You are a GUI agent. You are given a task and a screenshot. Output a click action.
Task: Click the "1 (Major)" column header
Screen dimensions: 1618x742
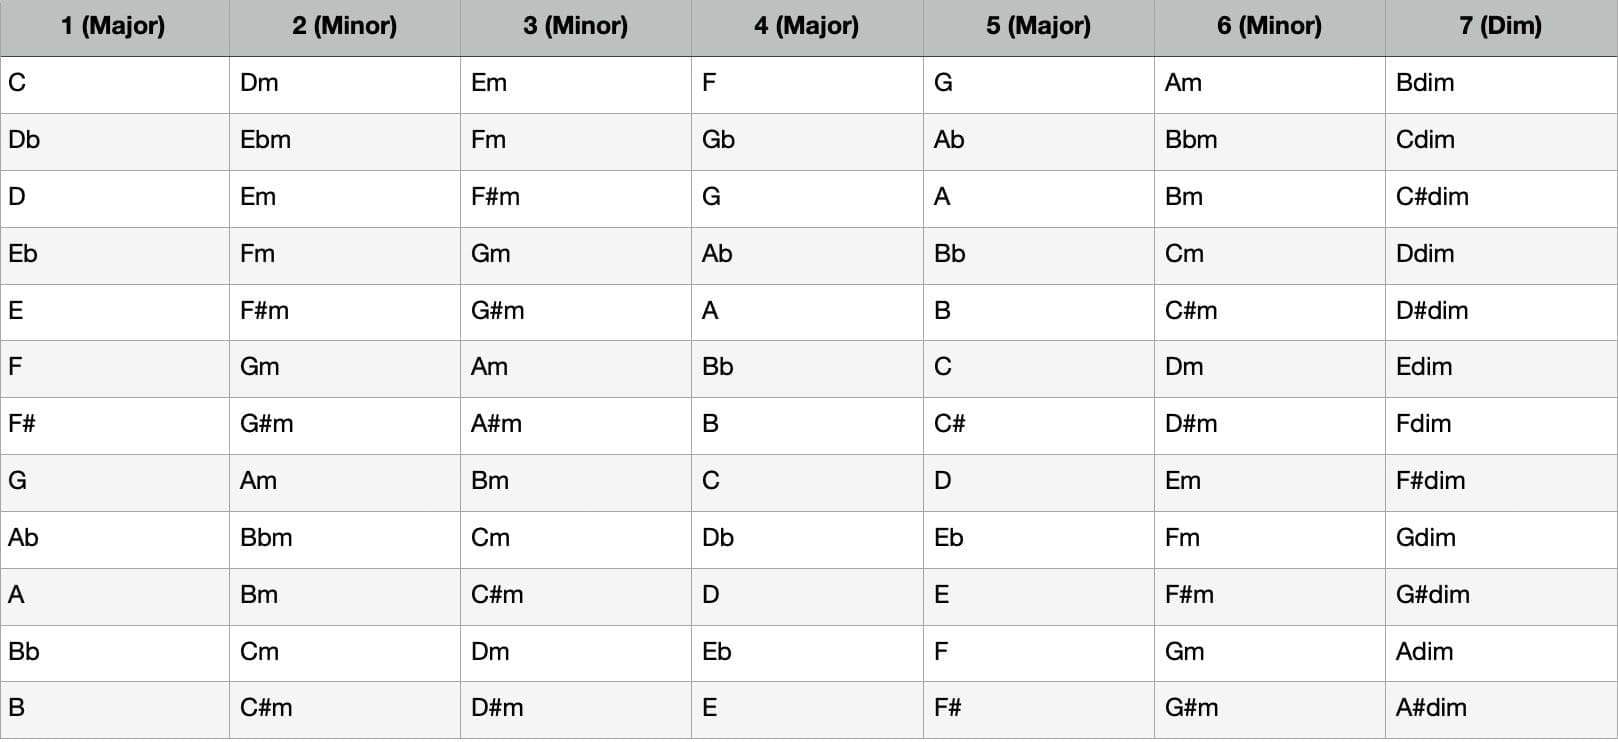click(x=113, y=26)
